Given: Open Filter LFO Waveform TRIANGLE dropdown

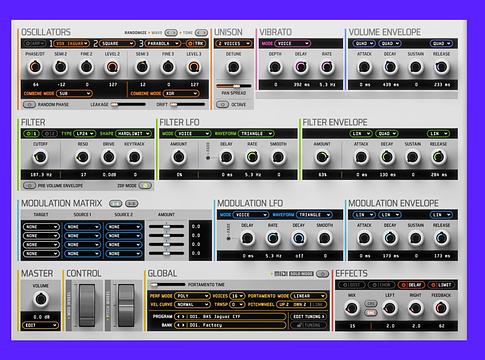Looking at the screenshot, I should [256, 134].
